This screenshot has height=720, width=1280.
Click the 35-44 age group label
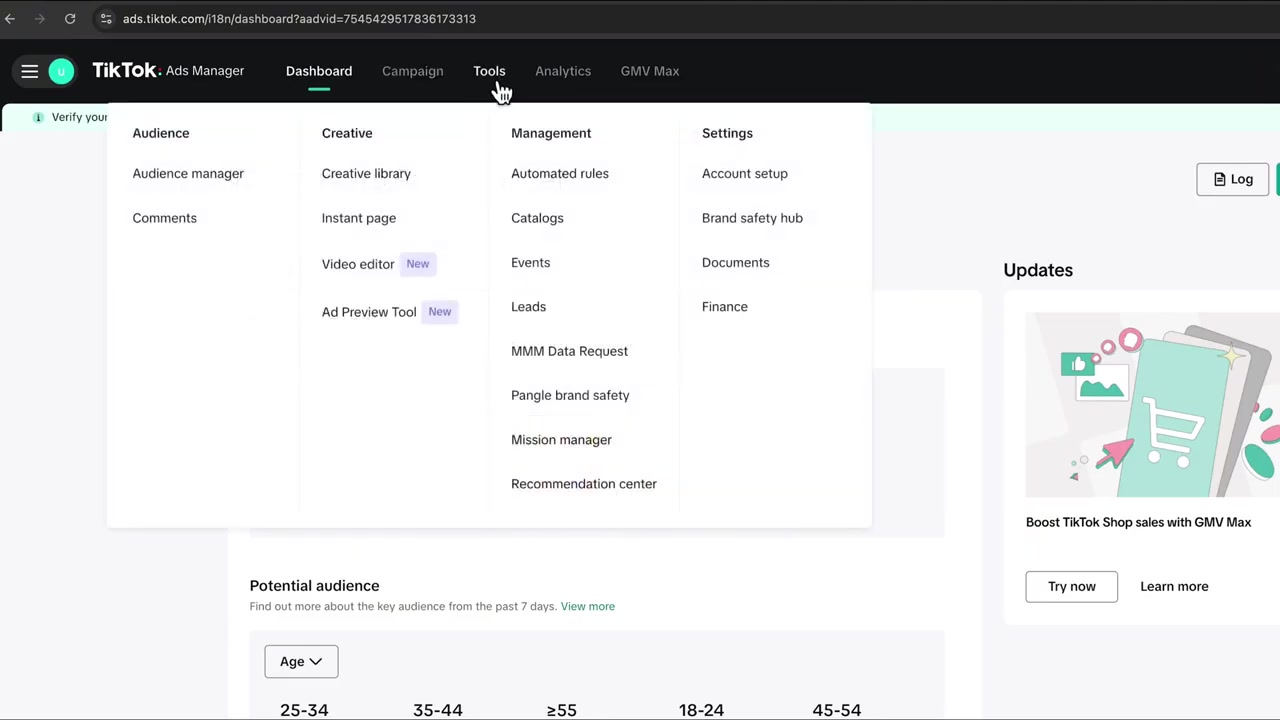click(438, 710)
